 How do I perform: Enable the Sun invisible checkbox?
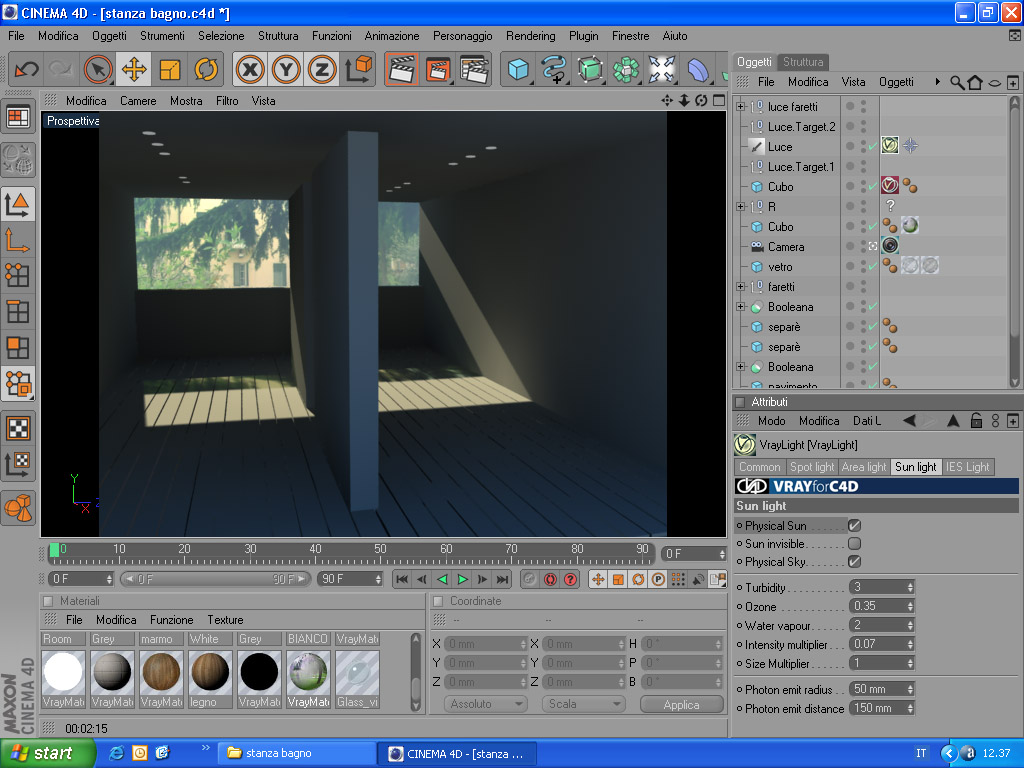point(854,543)
